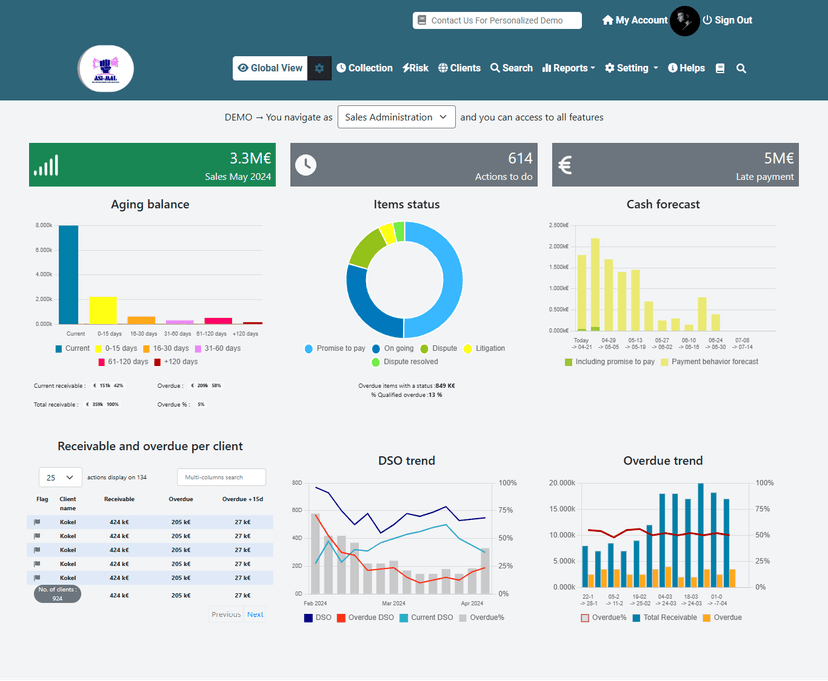Click the company logo in the header
The image size is (828, 681).
coord(106,69)
